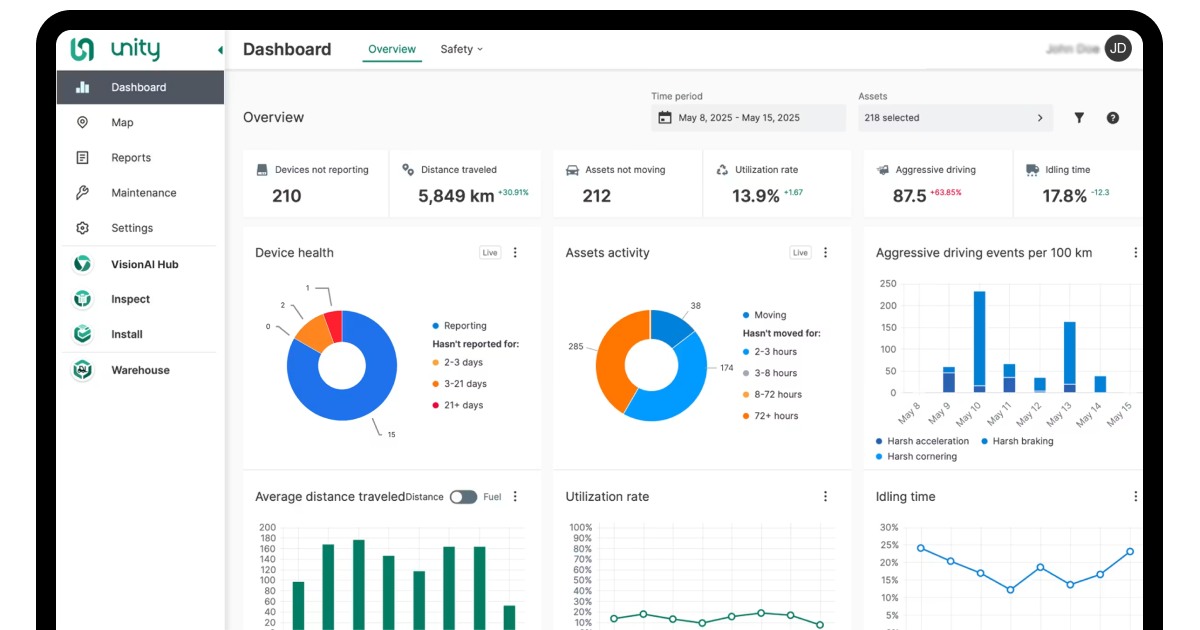Go to Reports in sidebar
This screenshot has width=1200, height=630.
coord(140,157)
